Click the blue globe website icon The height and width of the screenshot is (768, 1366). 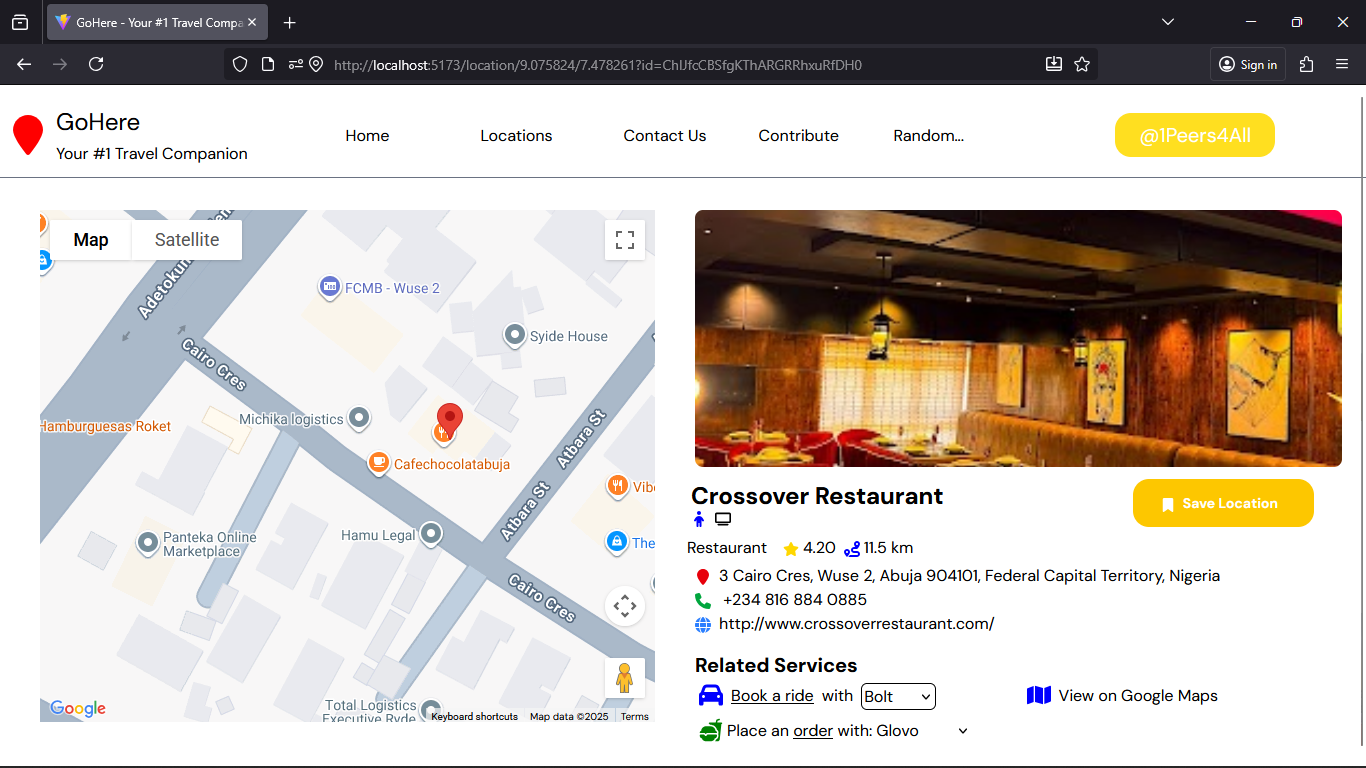[703, 625]
